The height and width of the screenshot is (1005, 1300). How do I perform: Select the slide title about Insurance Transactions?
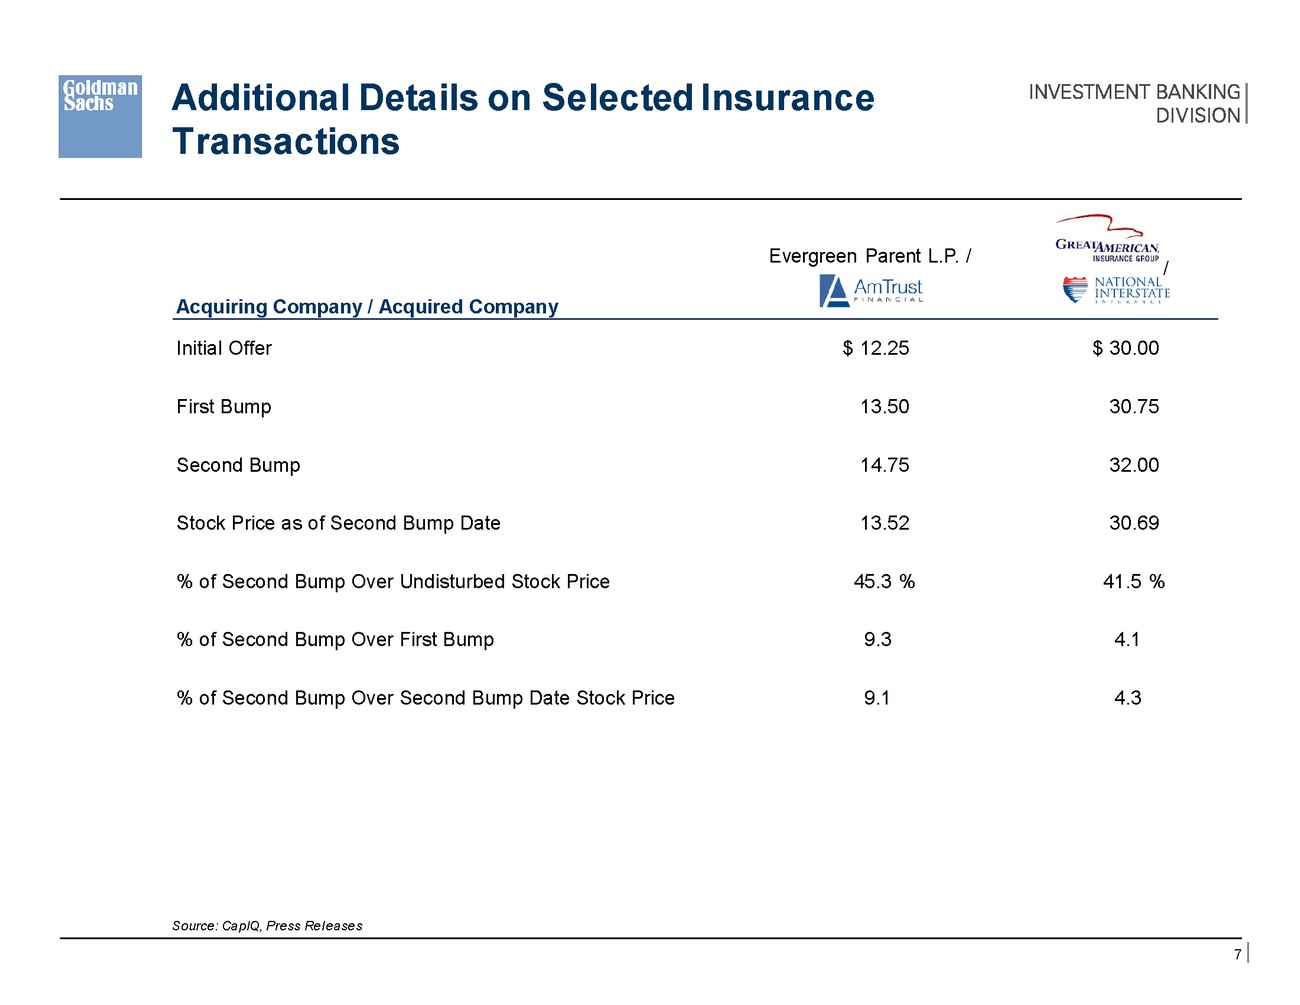point(522,119)
